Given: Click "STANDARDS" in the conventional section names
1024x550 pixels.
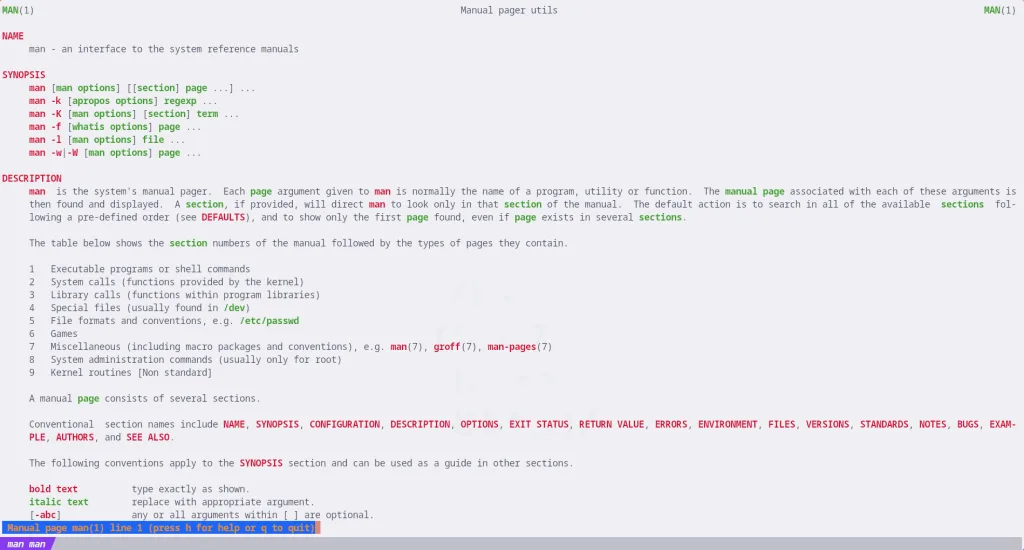Looking at the screenshot, I should click(x=884, y=425).
